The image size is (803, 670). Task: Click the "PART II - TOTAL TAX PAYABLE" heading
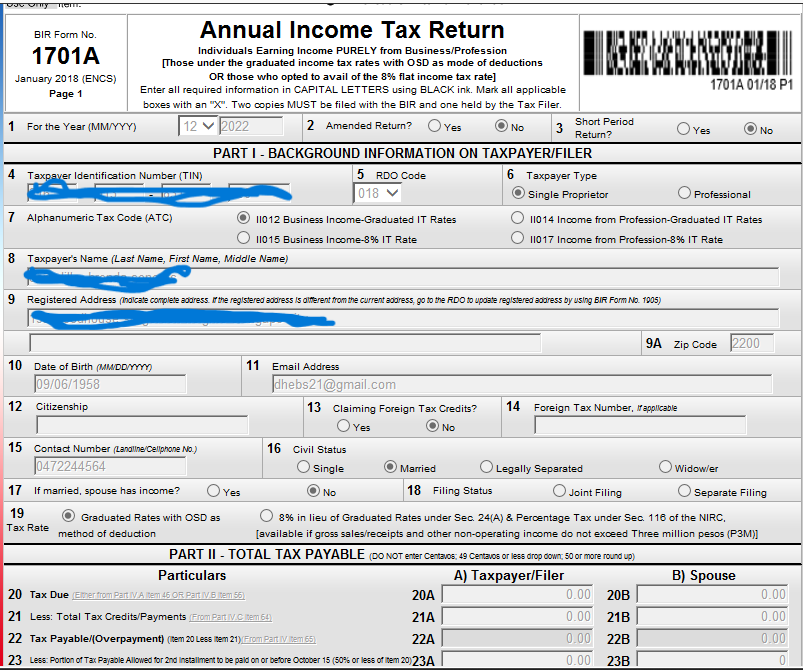267,554
